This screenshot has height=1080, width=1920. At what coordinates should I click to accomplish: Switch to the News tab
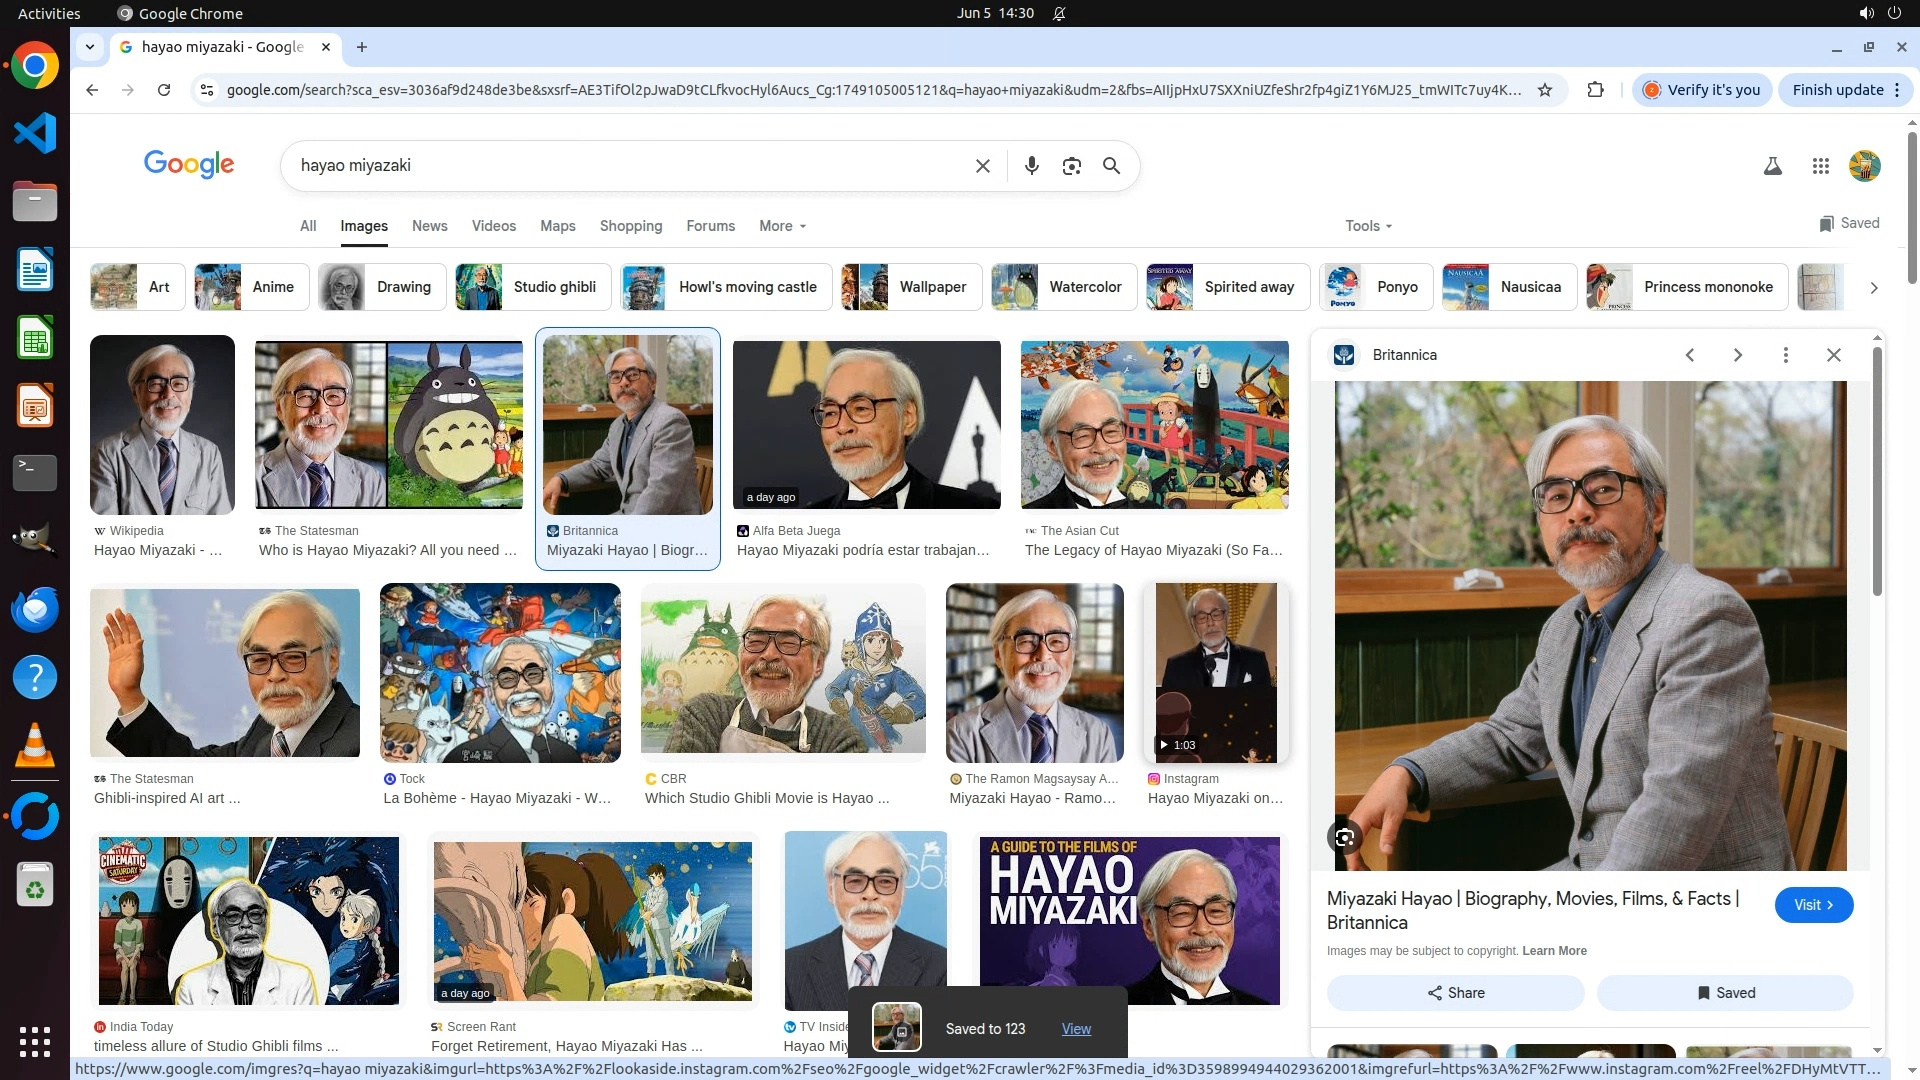click(429, 226)
